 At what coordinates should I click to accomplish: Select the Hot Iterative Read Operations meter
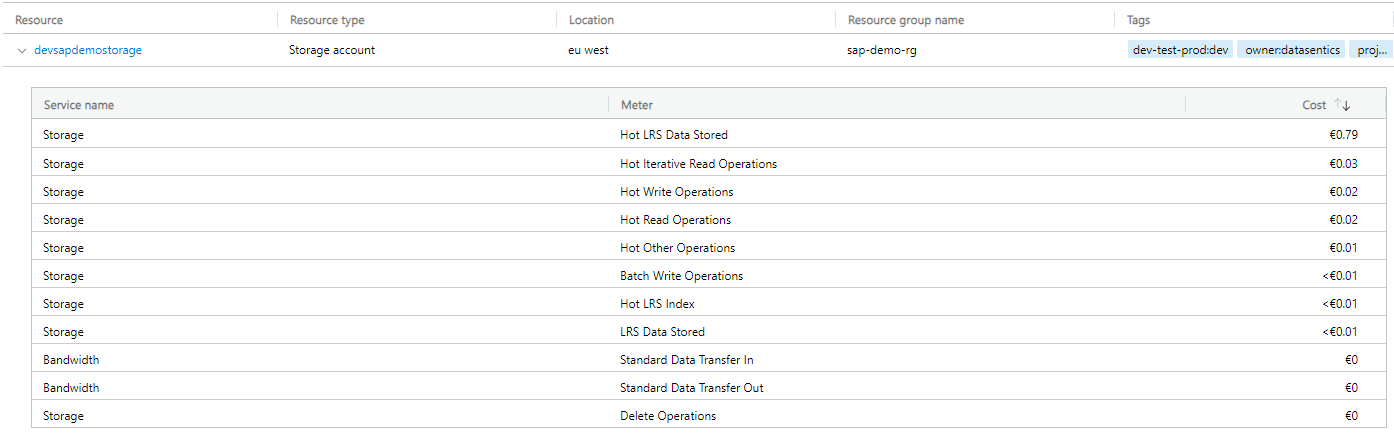pos(698,163)
